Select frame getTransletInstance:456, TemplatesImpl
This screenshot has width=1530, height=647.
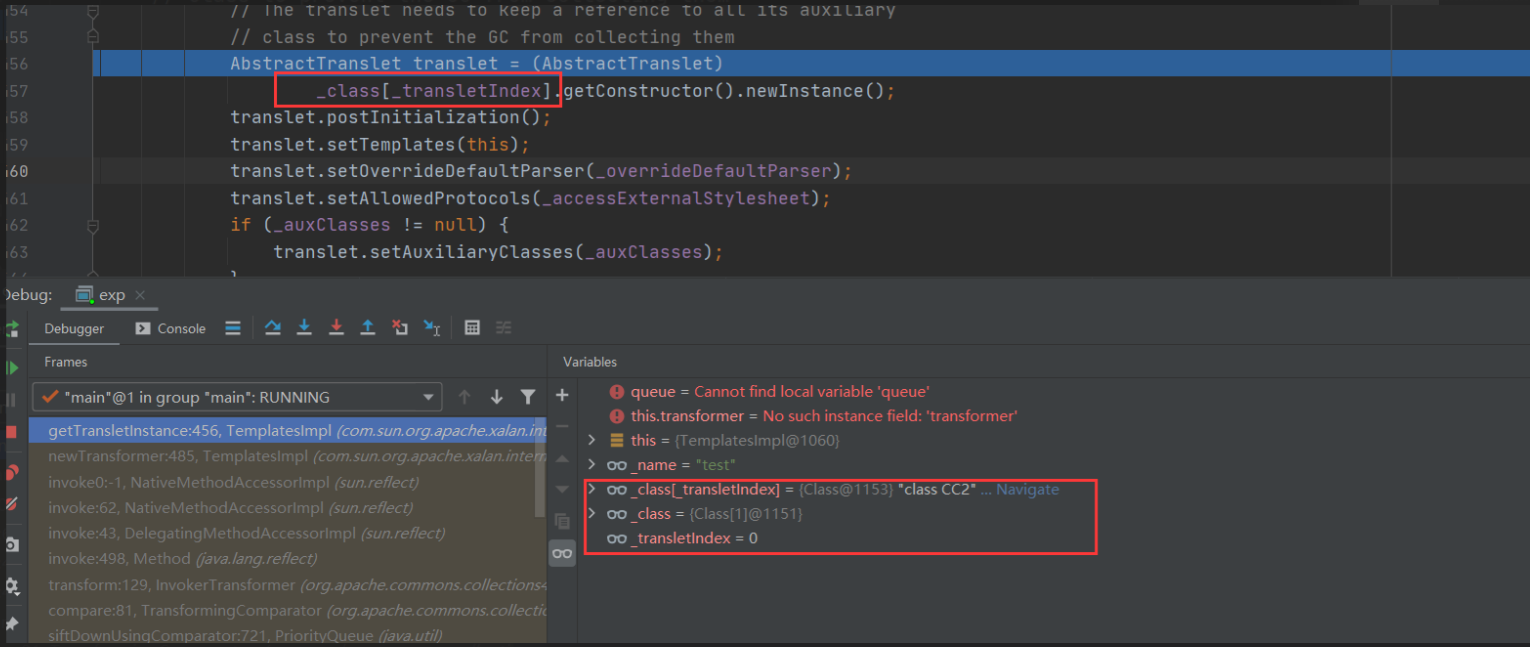288,430
